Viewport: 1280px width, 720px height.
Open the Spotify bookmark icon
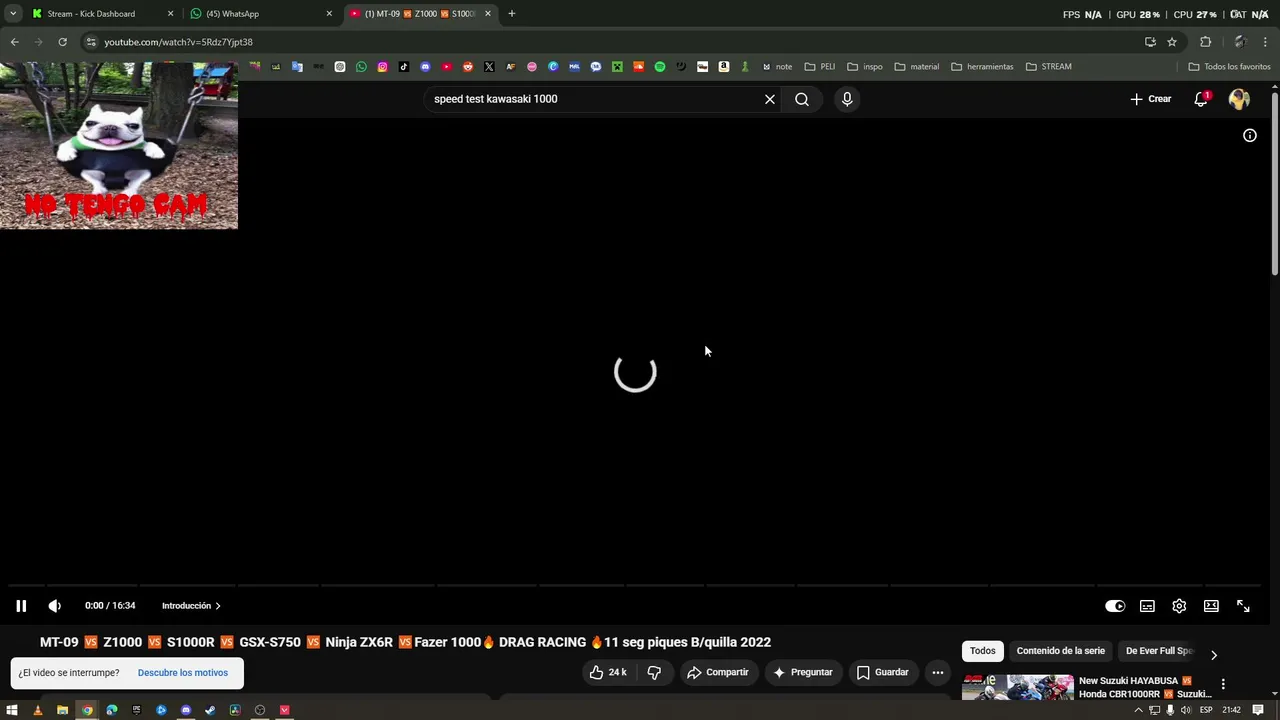(x=660, y=67)
